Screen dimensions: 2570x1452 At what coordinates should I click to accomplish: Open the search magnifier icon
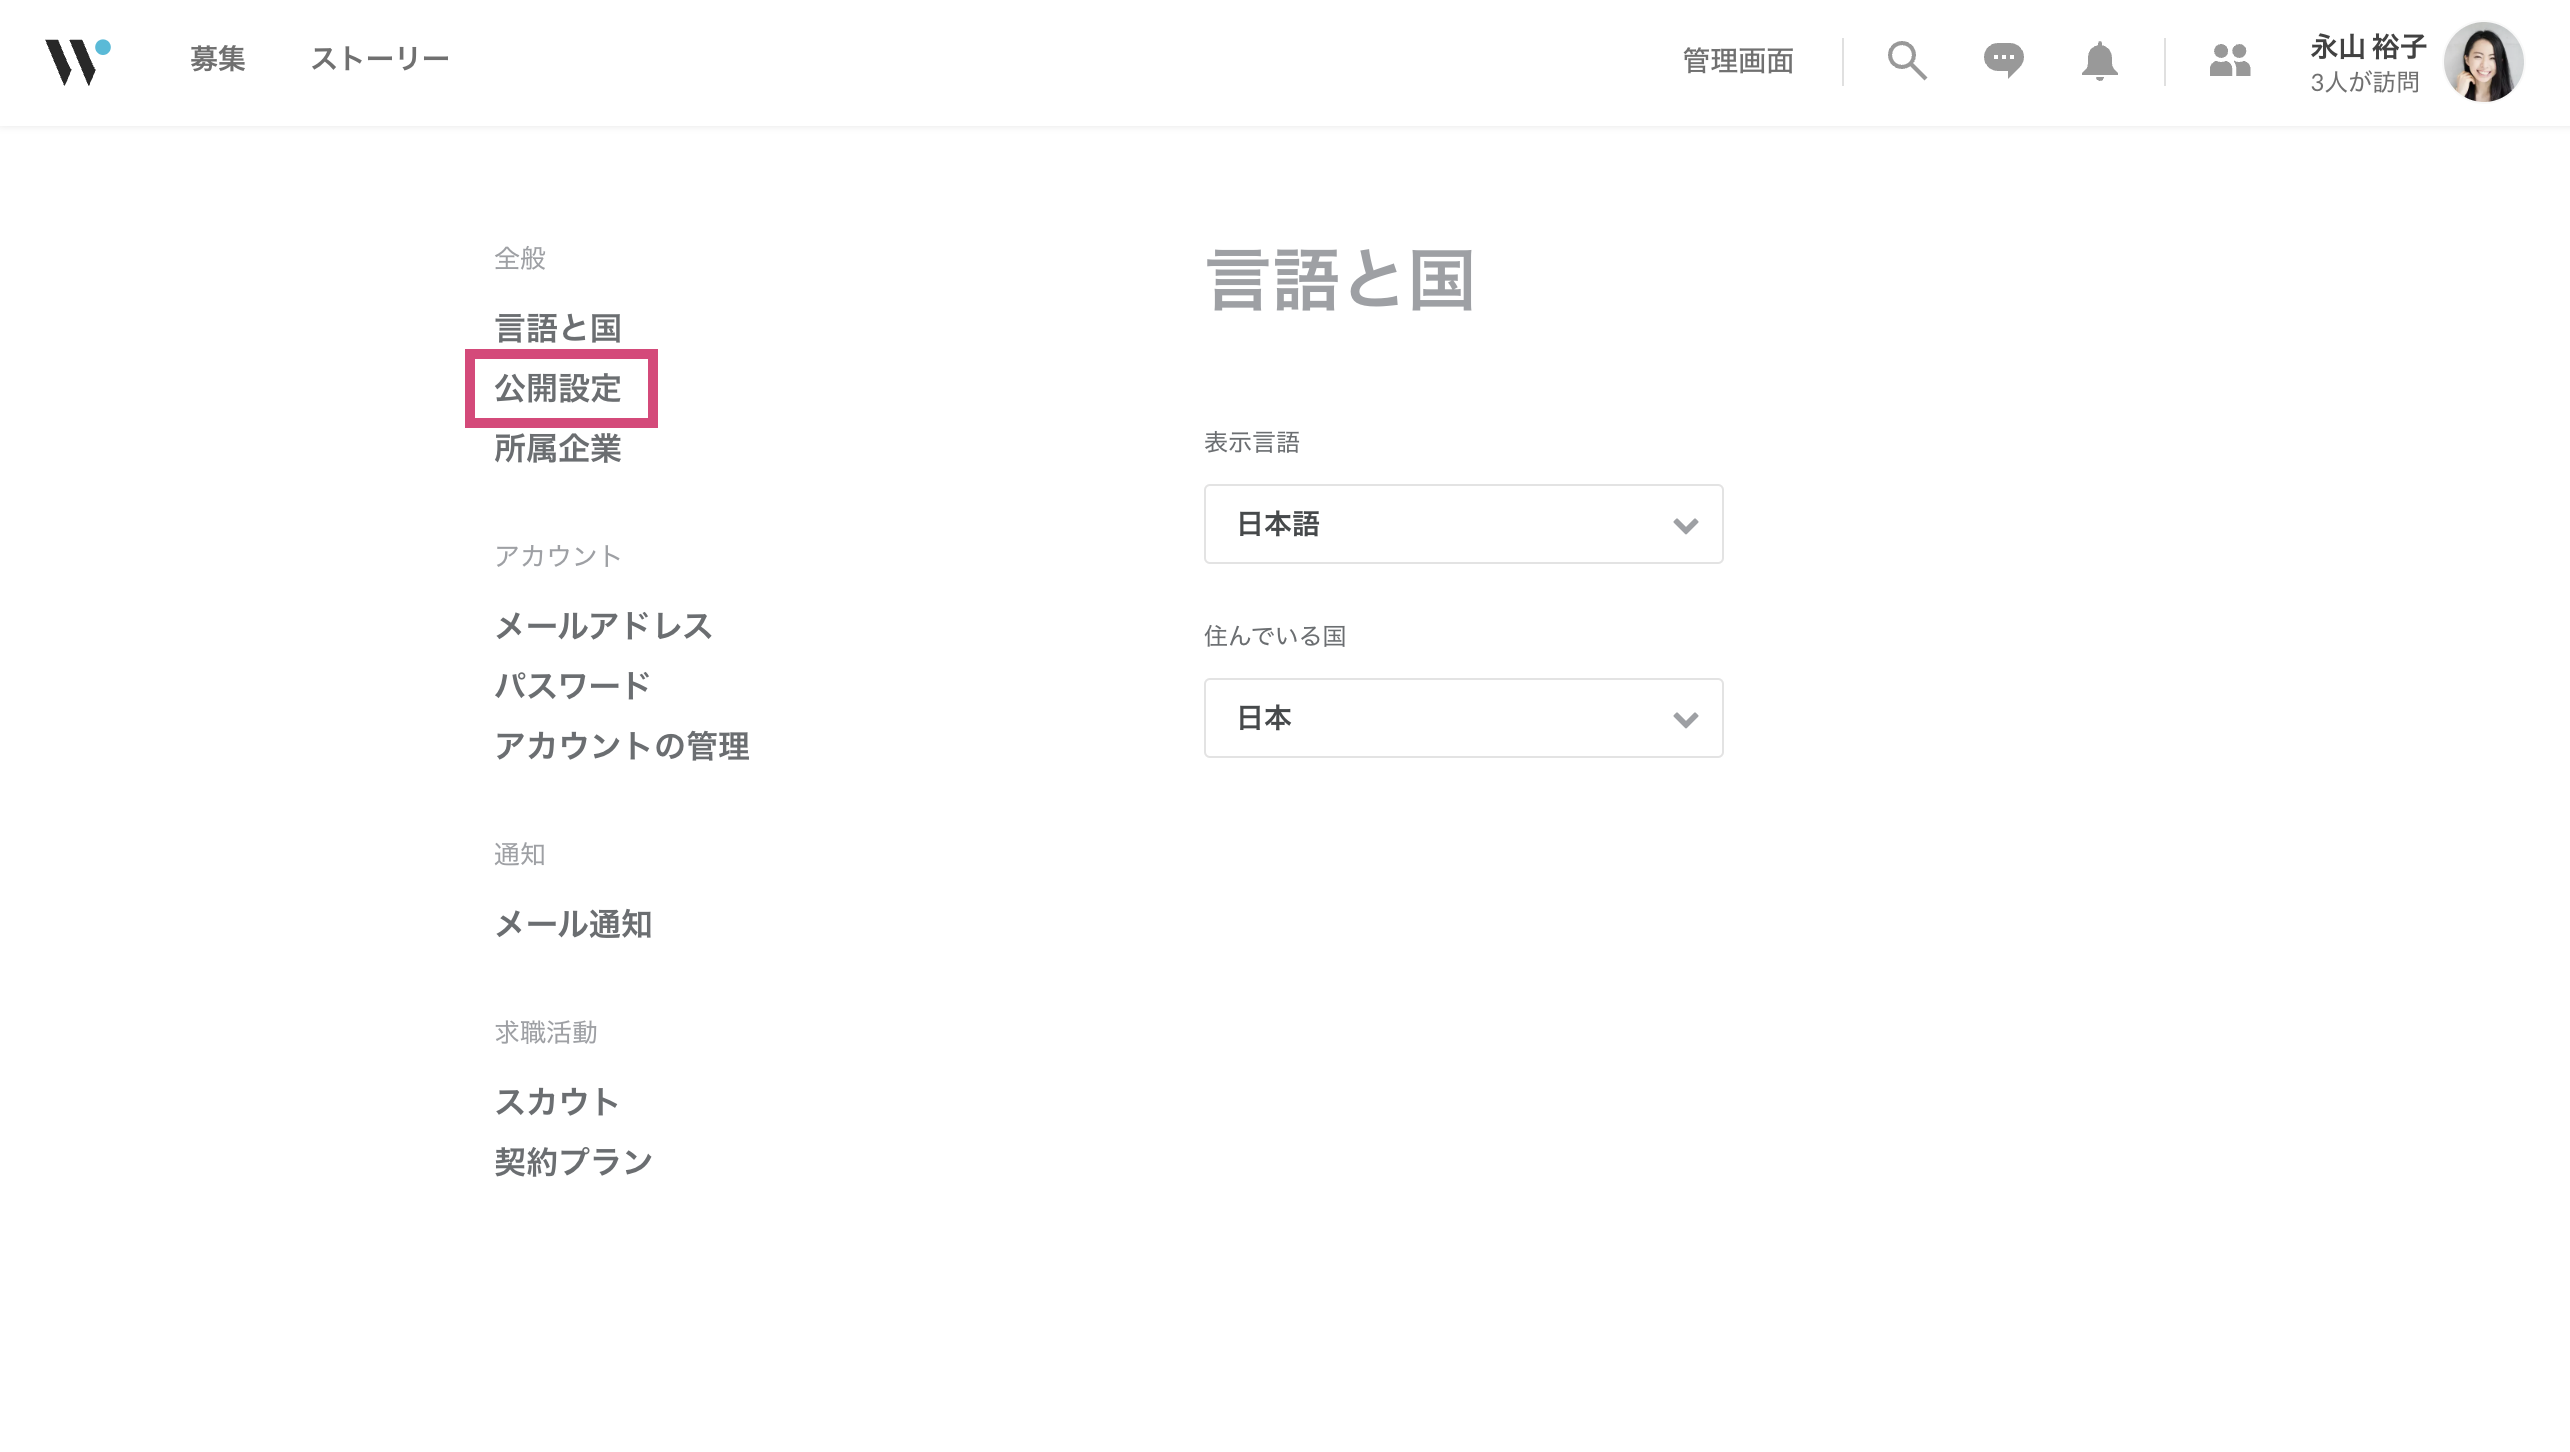point(1906,61)
